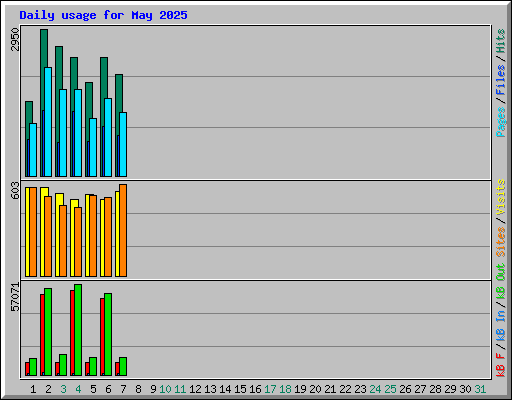Click day 23 on the x-axis
The height and width of the screenshot is (400, 512).
[360, 389]
